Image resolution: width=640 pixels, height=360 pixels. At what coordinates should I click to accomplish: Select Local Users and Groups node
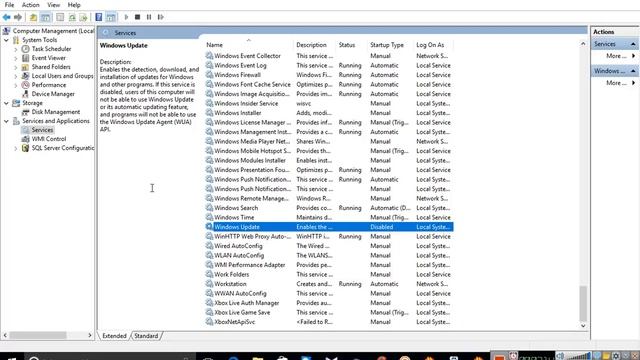pyautogui.click(x=62, y=76)
